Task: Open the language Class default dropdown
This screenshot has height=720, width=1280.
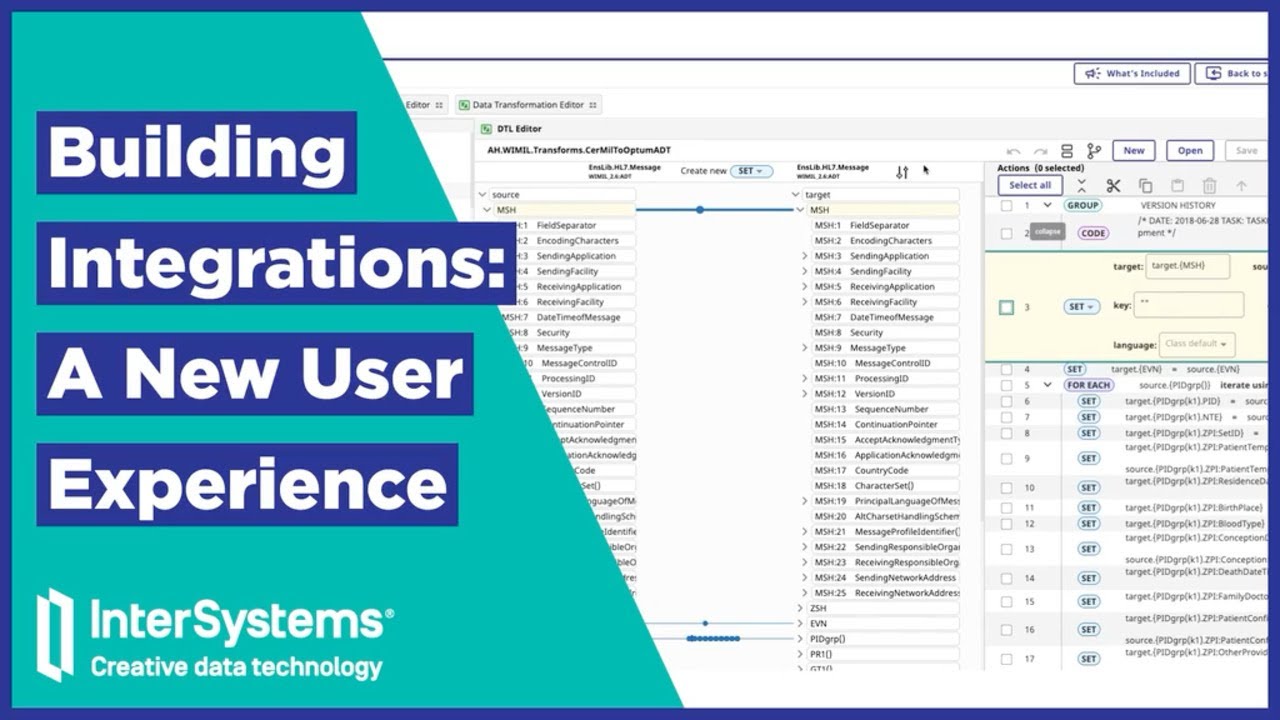Action: pos(1198,344)
